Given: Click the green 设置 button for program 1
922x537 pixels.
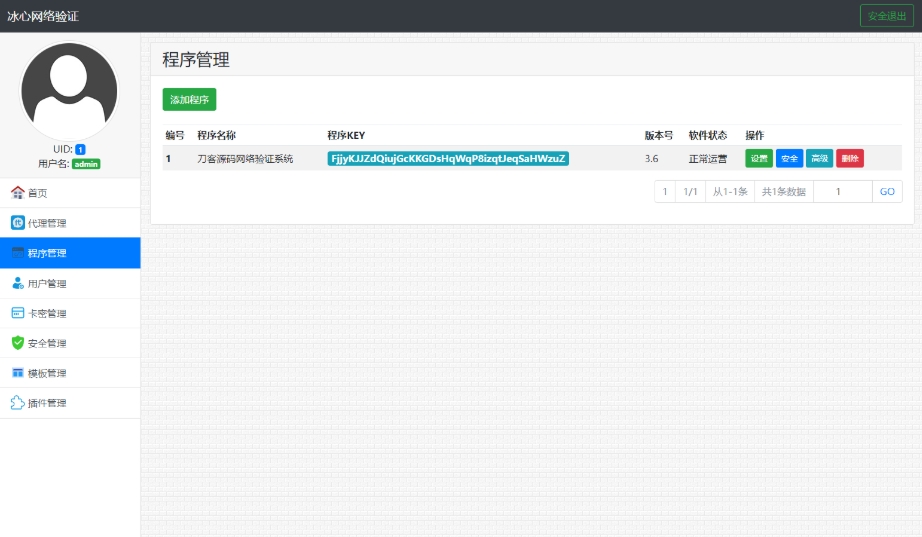Looking at the screenshot, I should coord(759,158).
